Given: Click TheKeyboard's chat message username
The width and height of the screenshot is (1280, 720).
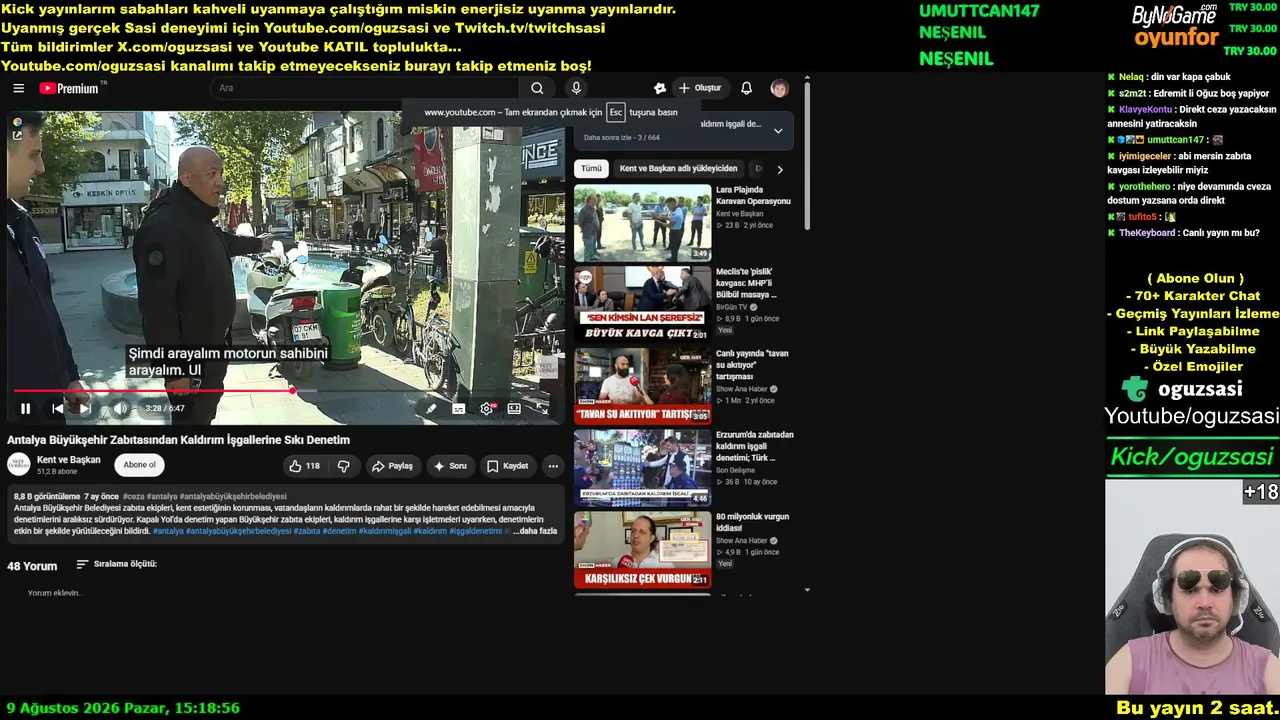Looking at the screenshot, I should coord(1147,233).
